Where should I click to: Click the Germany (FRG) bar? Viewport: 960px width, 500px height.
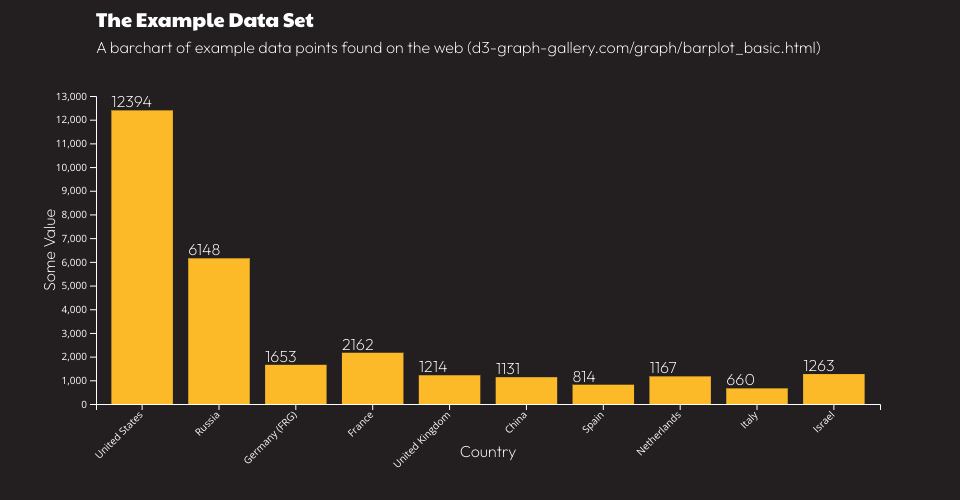(296, 385)
